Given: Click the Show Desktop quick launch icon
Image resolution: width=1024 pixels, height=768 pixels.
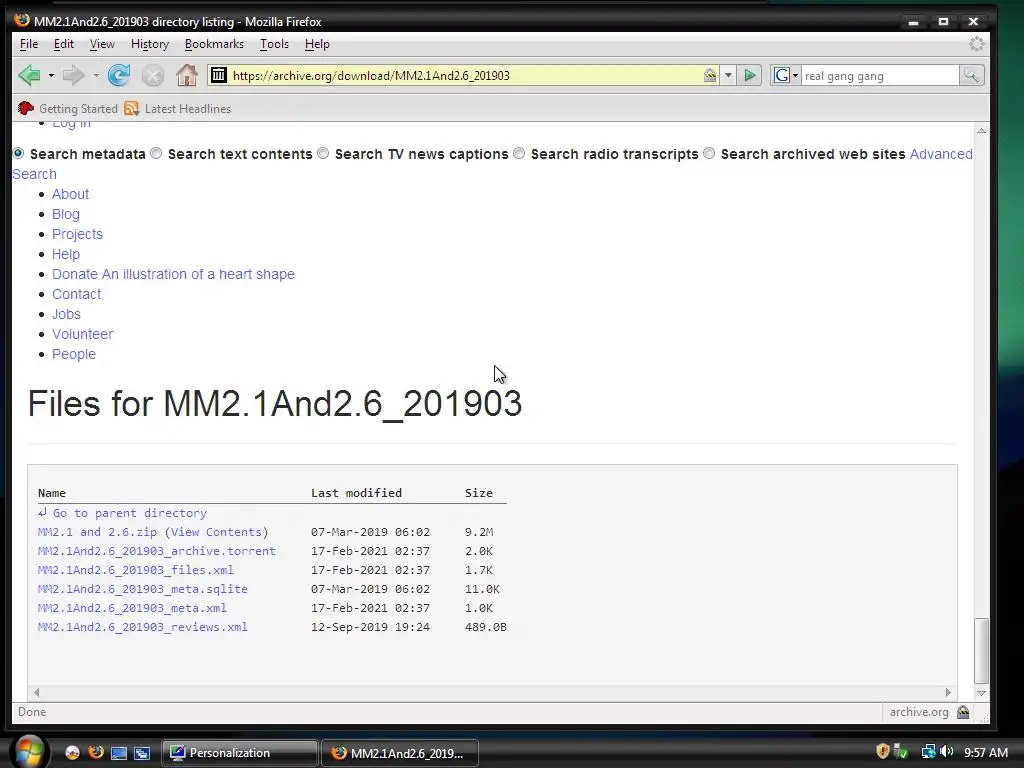Looking at the screenshot, I should pyautogui.click(x=119, y=753).
